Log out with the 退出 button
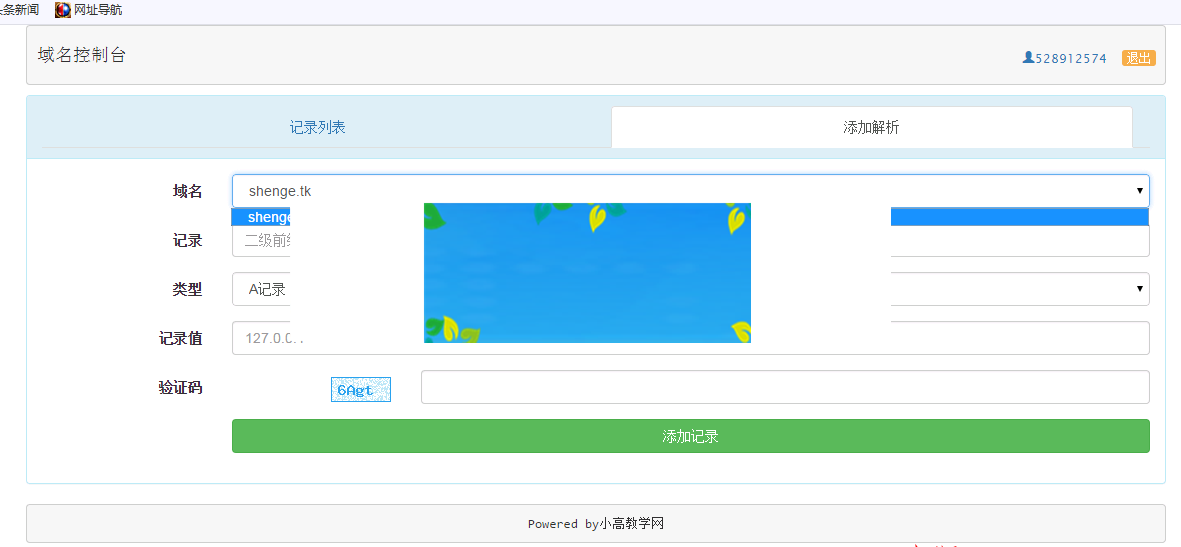Viewport: 1181px width, 547px height. pyautogui.click(x=1138, y=58)
